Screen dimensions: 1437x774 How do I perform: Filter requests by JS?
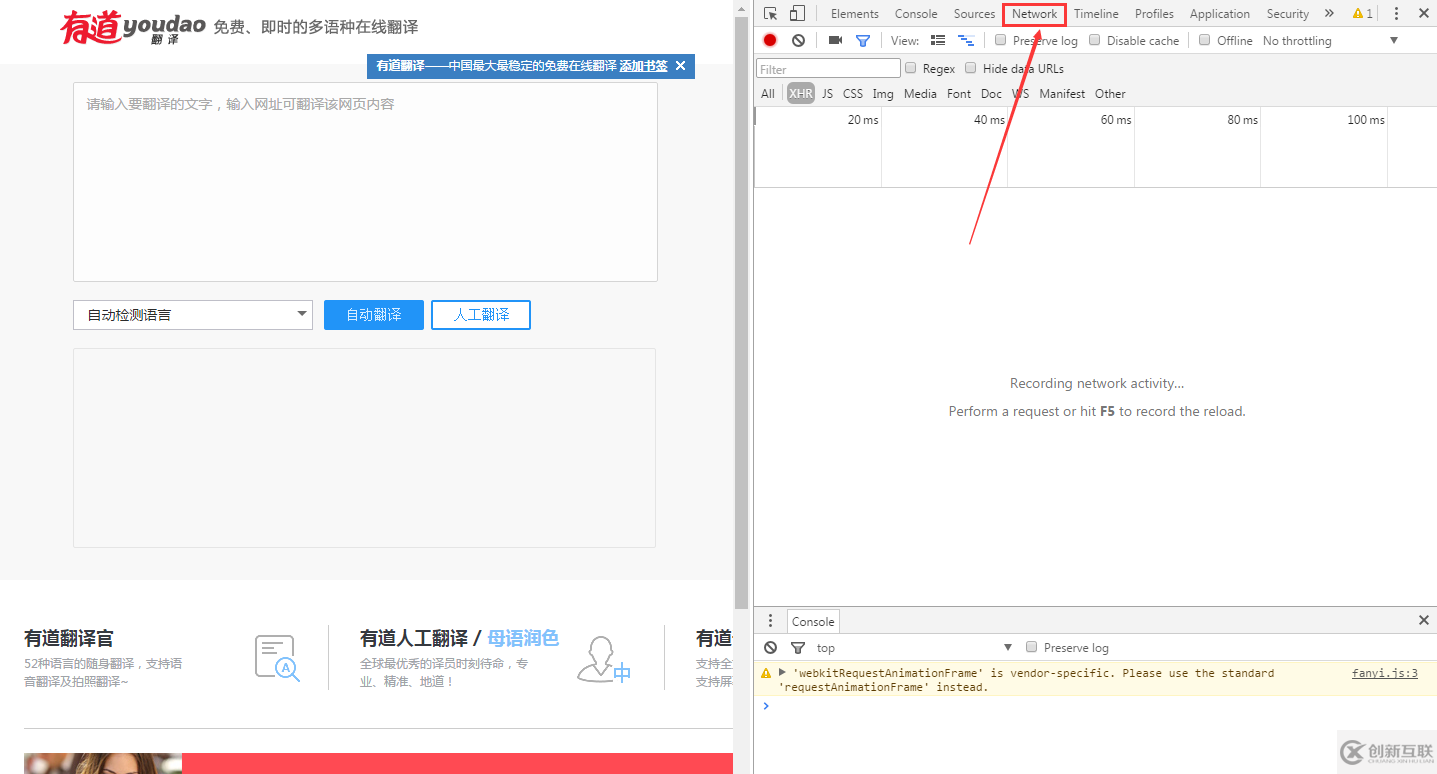[x=827, y=94]
